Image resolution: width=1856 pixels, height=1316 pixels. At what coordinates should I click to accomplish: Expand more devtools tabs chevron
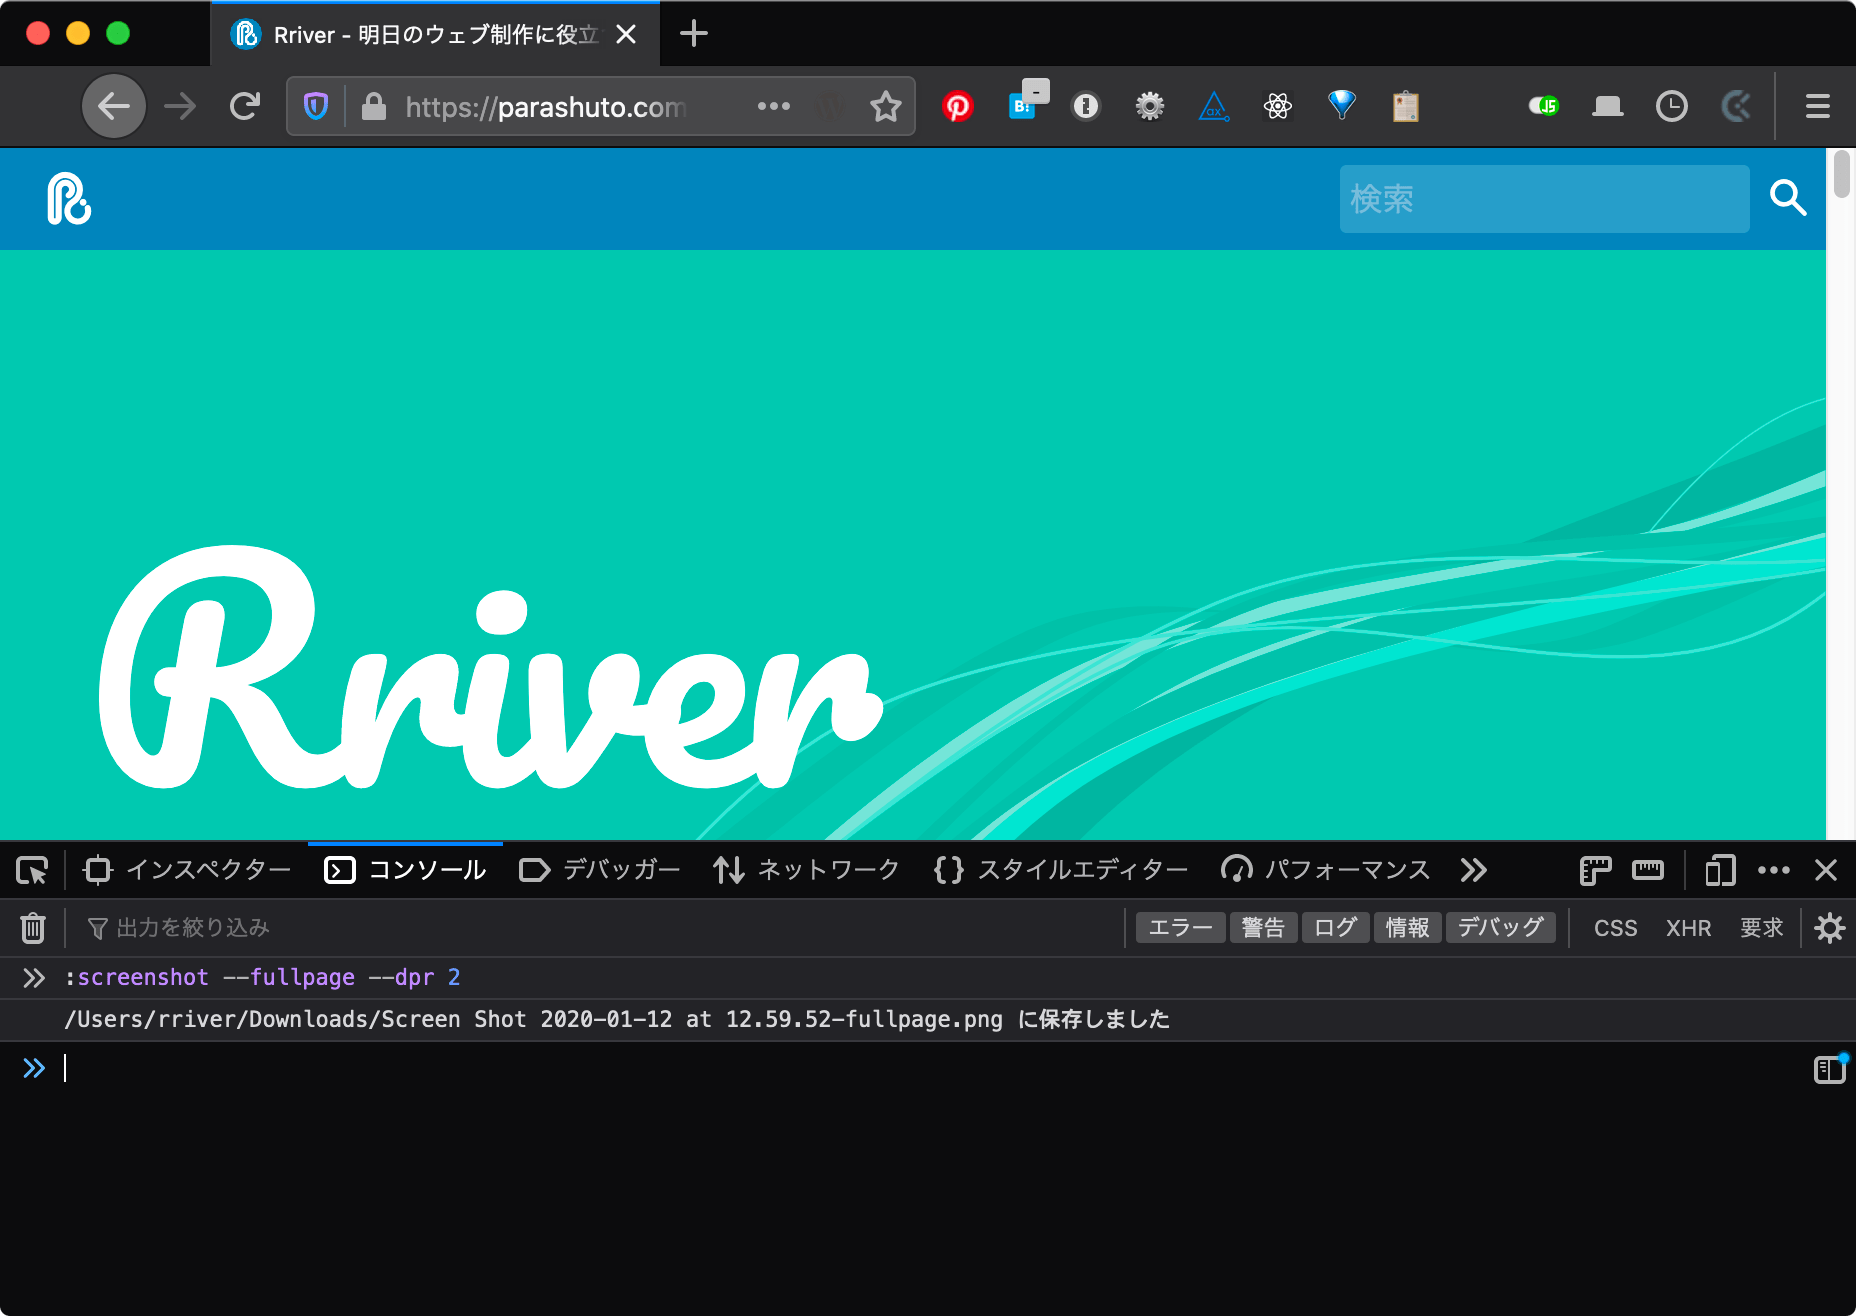point(1473,870)
